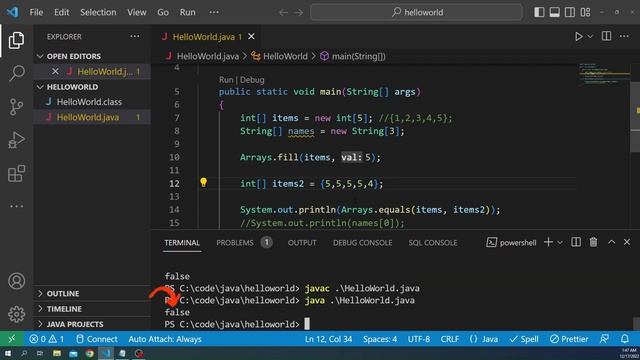Maximize the panel with up chevron
This screenshot has height=360, width=640.
(x=611, y=242)
